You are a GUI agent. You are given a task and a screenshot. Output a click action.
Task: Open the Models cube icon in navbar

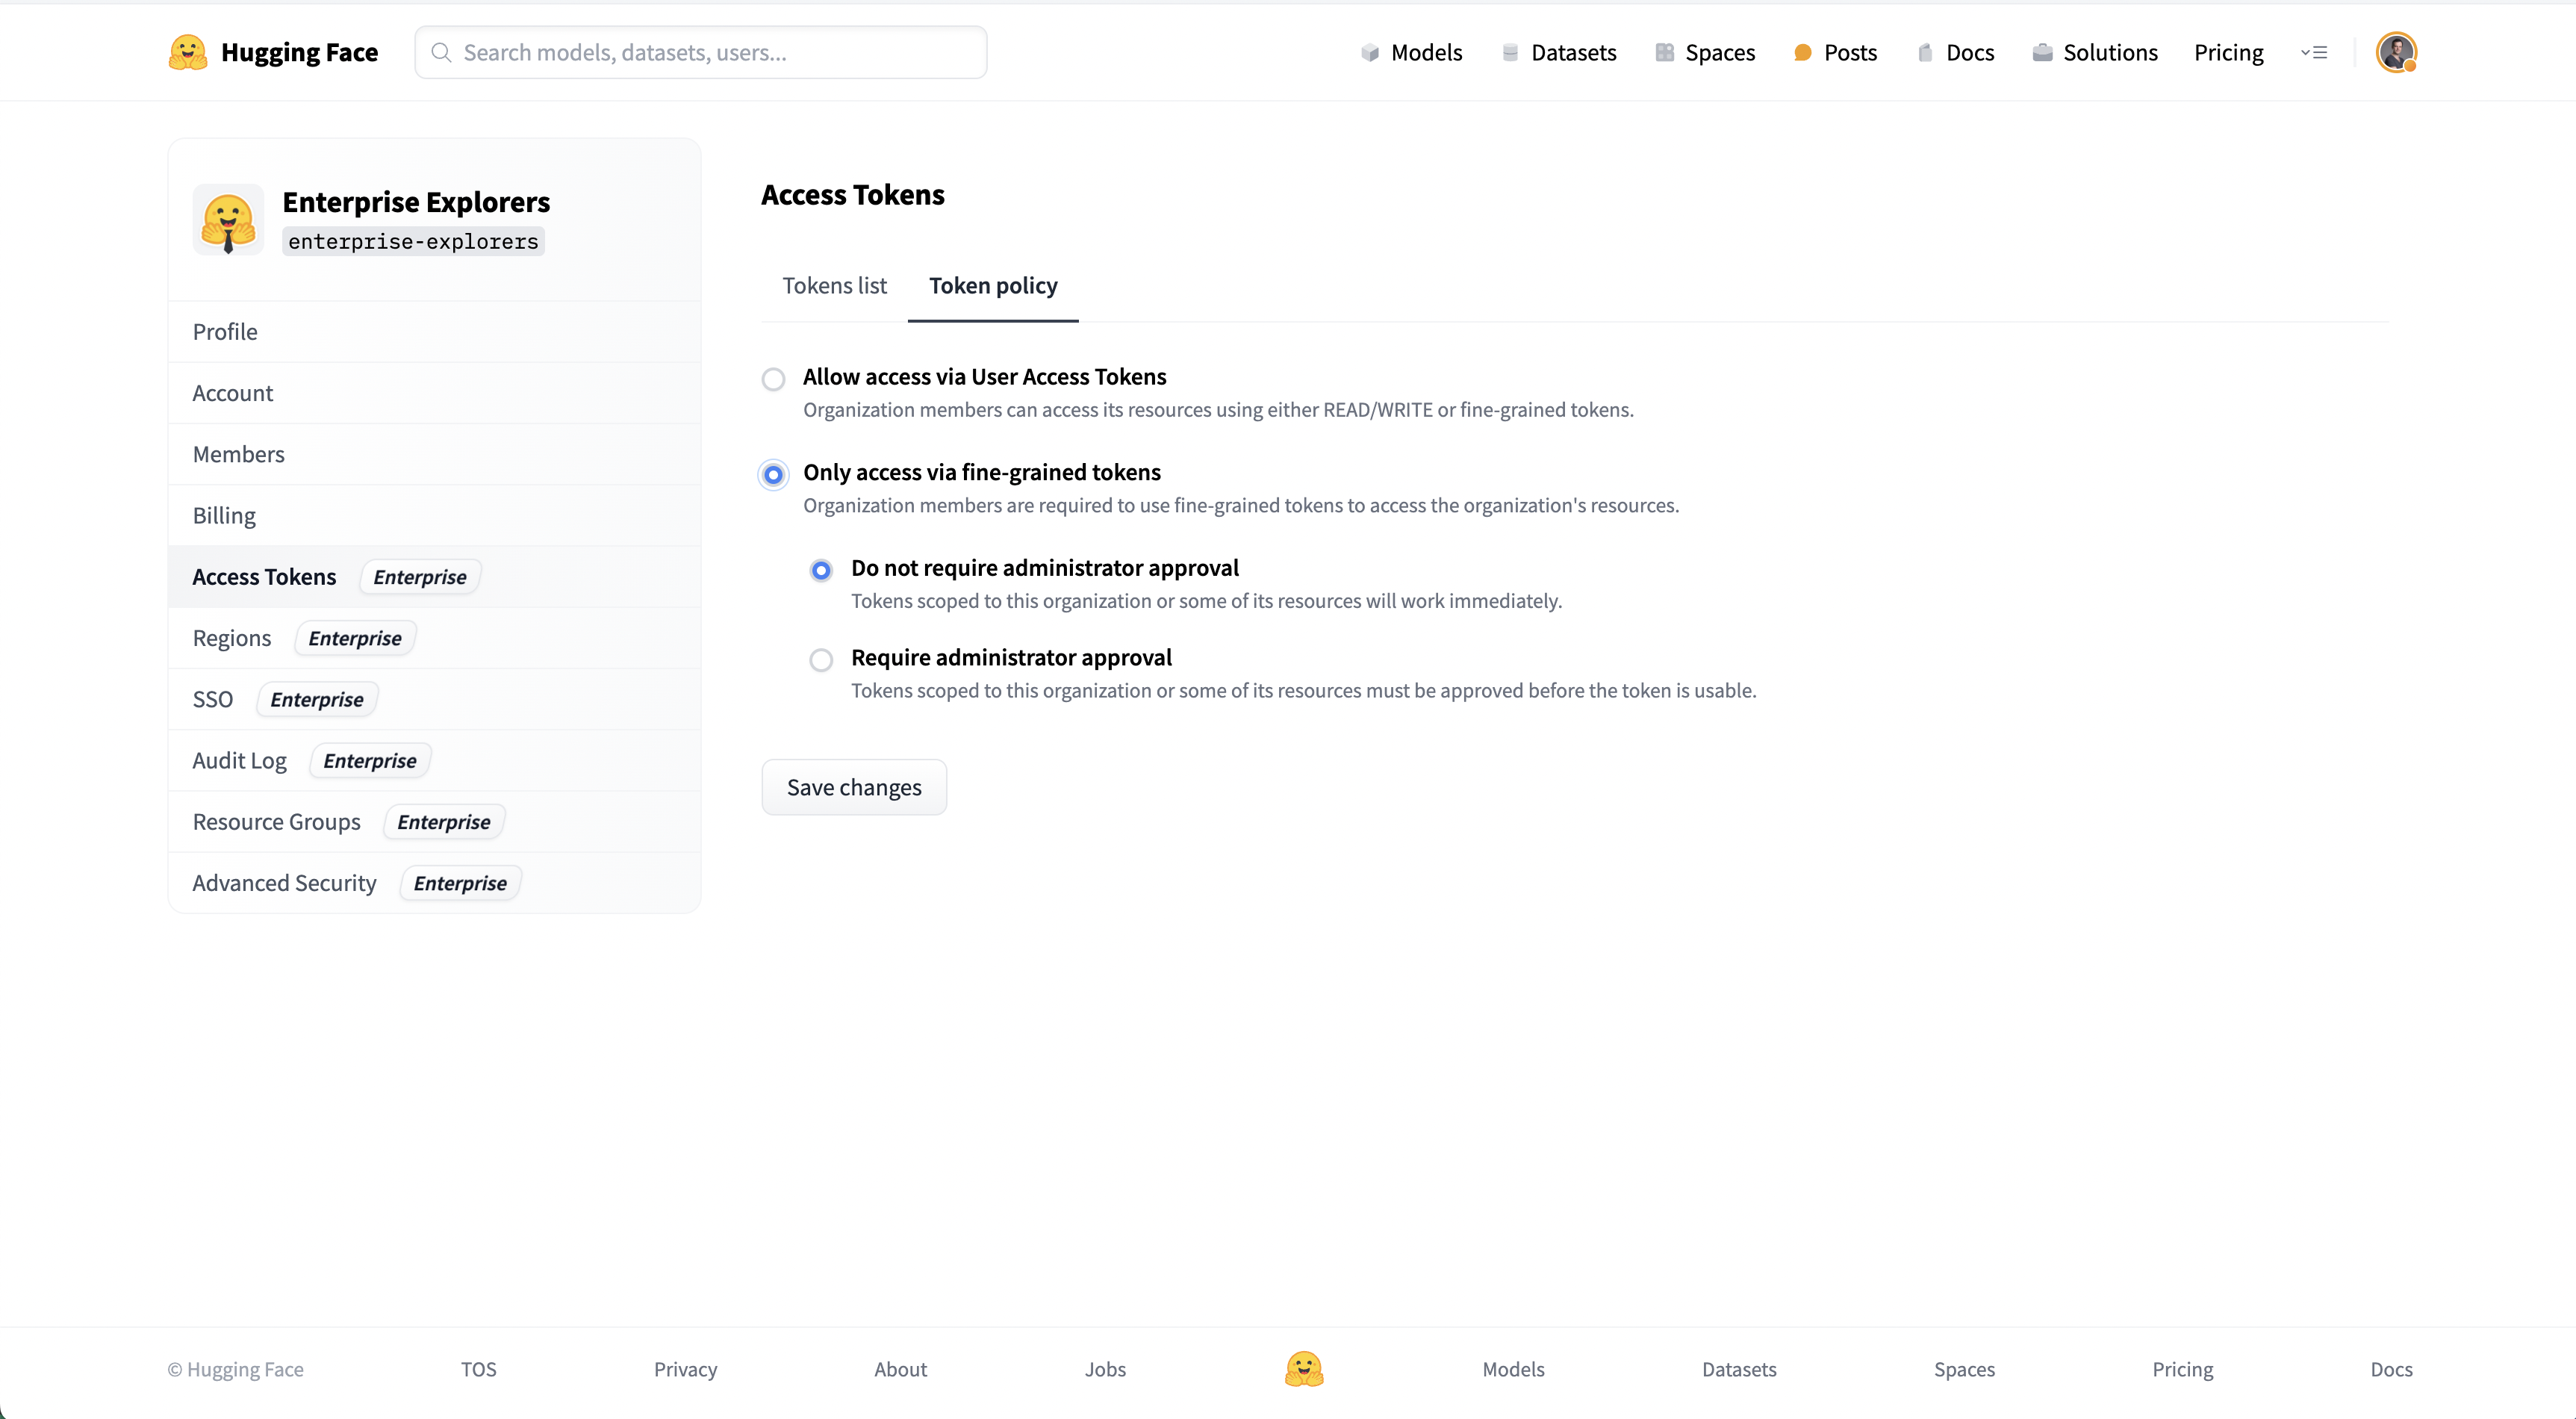[x=1369, y=53]
